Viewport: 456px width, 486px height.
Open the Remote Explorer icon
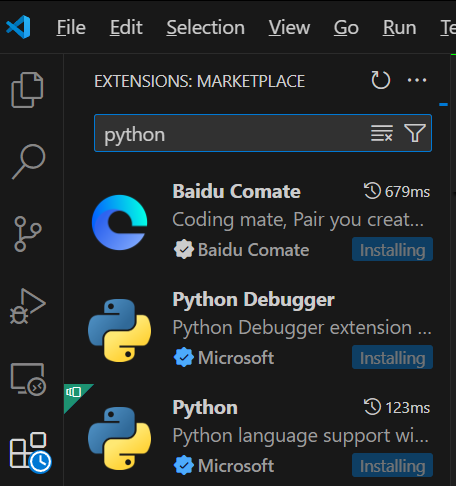click(28, 379)
